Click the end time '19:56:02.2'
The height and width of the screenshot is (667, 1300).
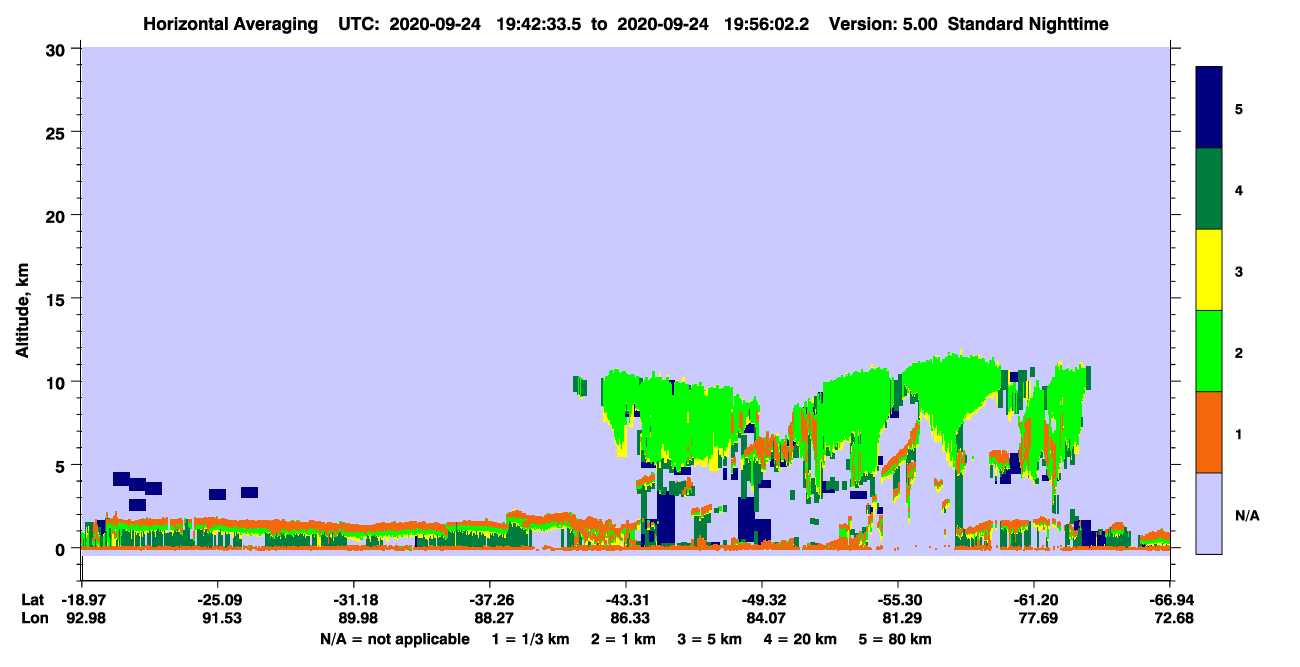point(765,23)
